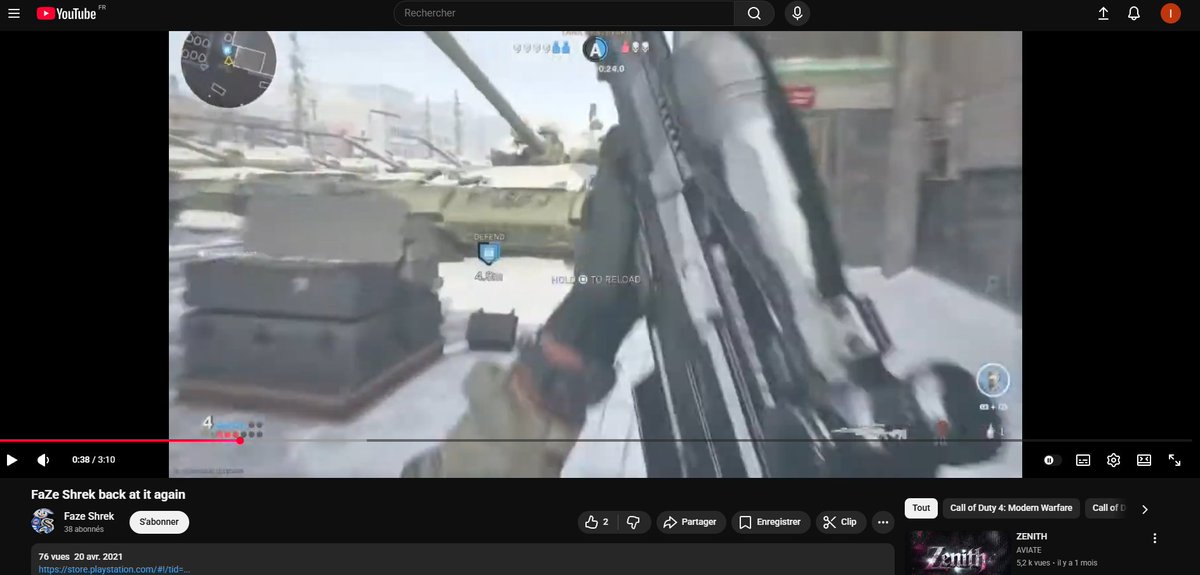Click the 38 abonnés subscriber count
This screenshot has width=1200, height=575.
[x=84, y=529]
